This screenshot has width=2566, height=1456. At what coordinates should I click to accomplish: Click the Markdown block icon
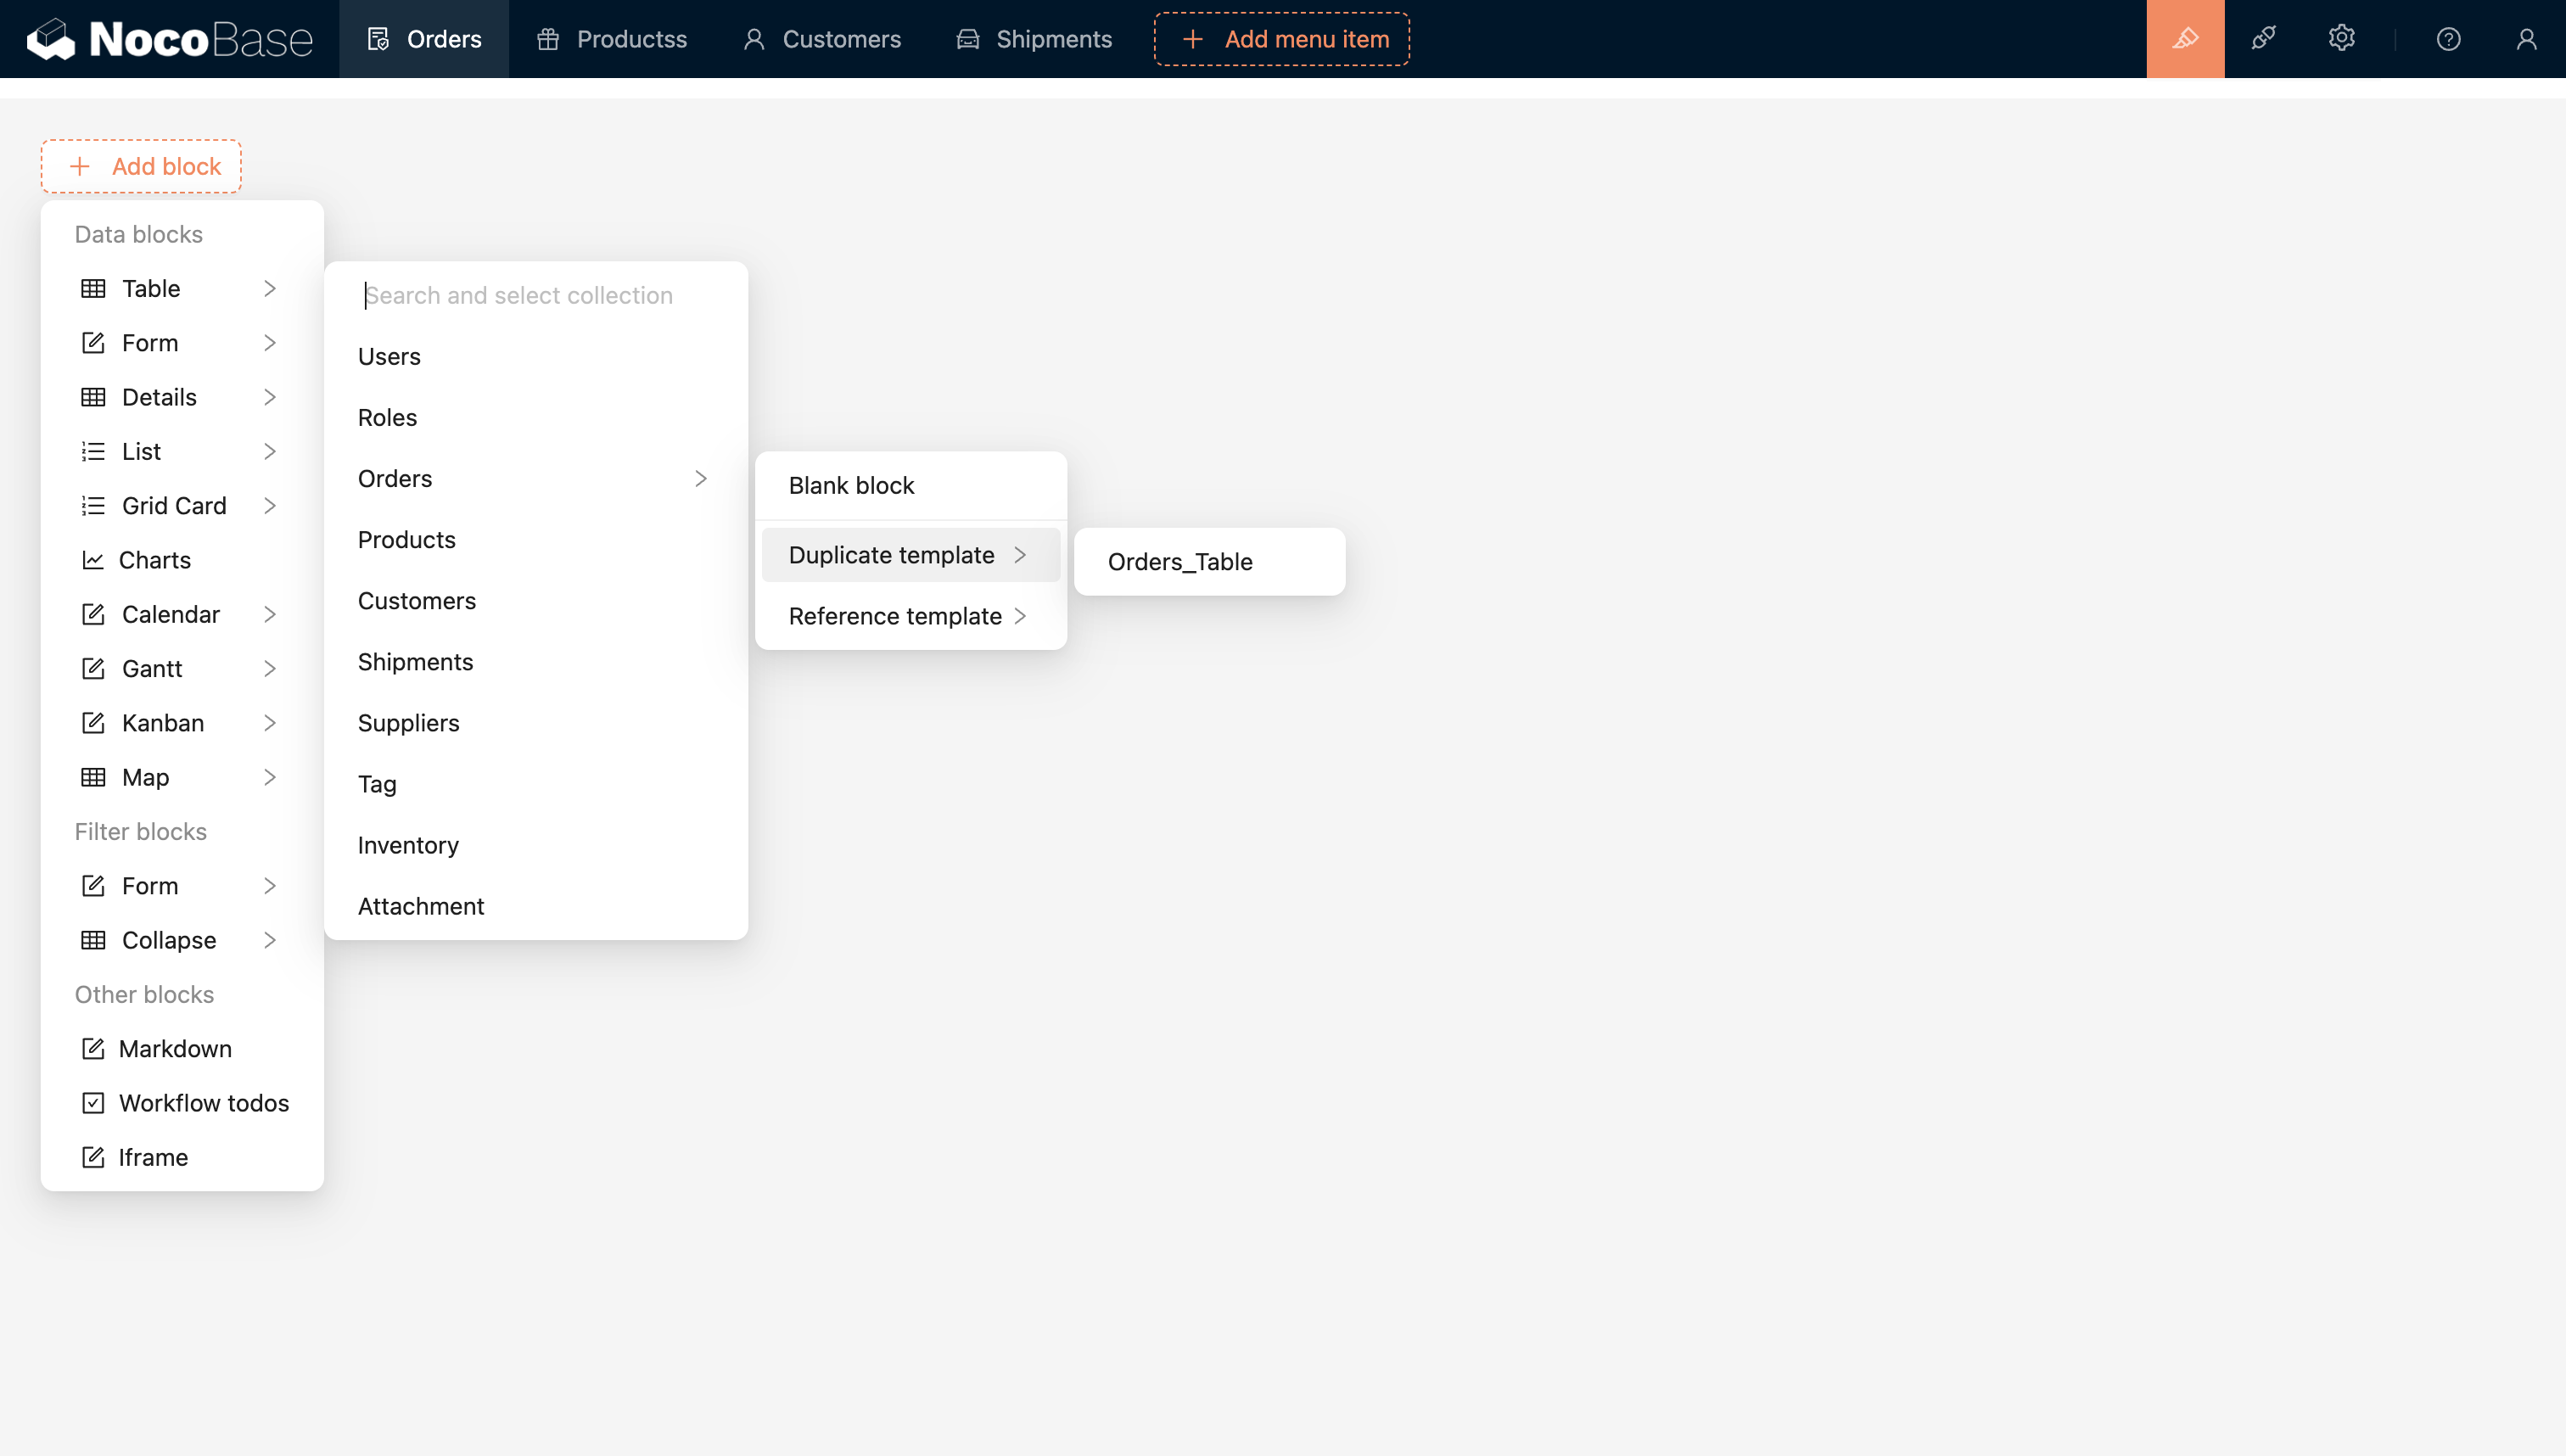point(93,1049)
